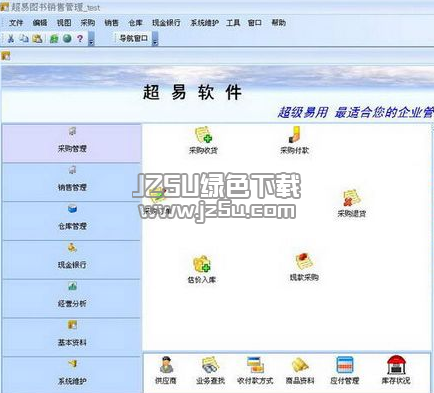The image size is (434, 393).
Task: Open the 采购退货 module icon
Action: 352,204
